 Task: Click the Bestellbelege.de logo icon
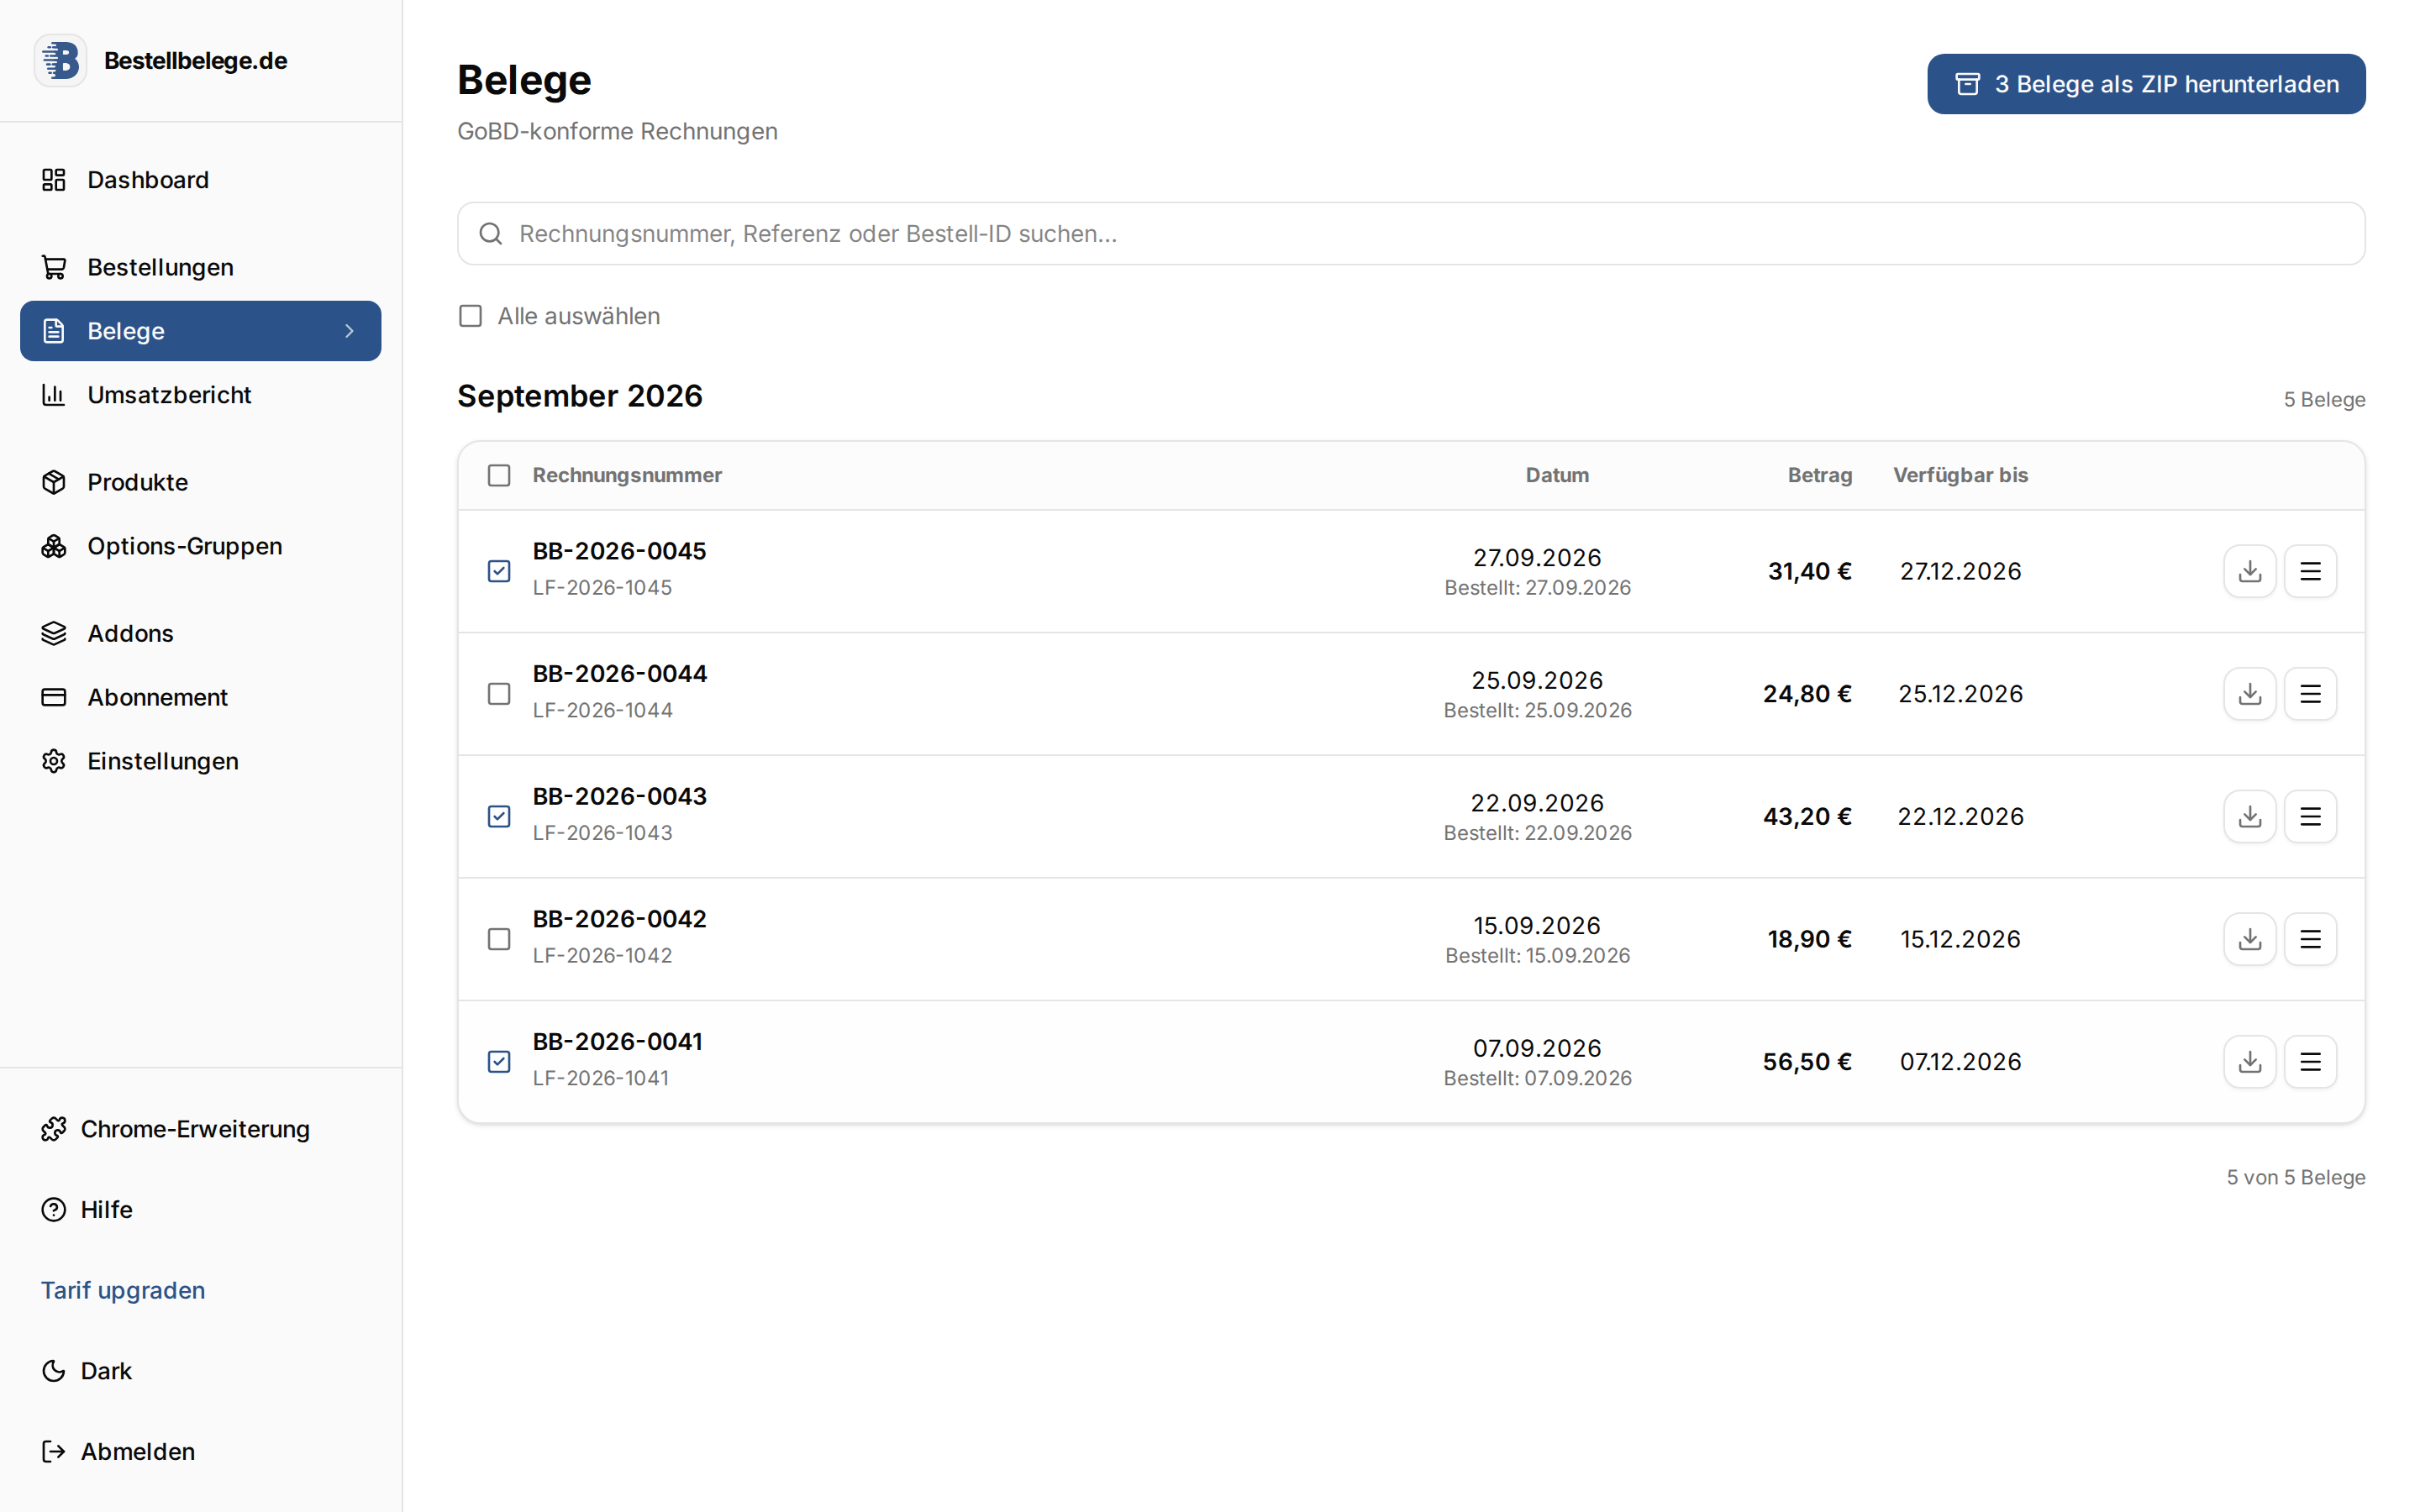click(x=60, y=60)
